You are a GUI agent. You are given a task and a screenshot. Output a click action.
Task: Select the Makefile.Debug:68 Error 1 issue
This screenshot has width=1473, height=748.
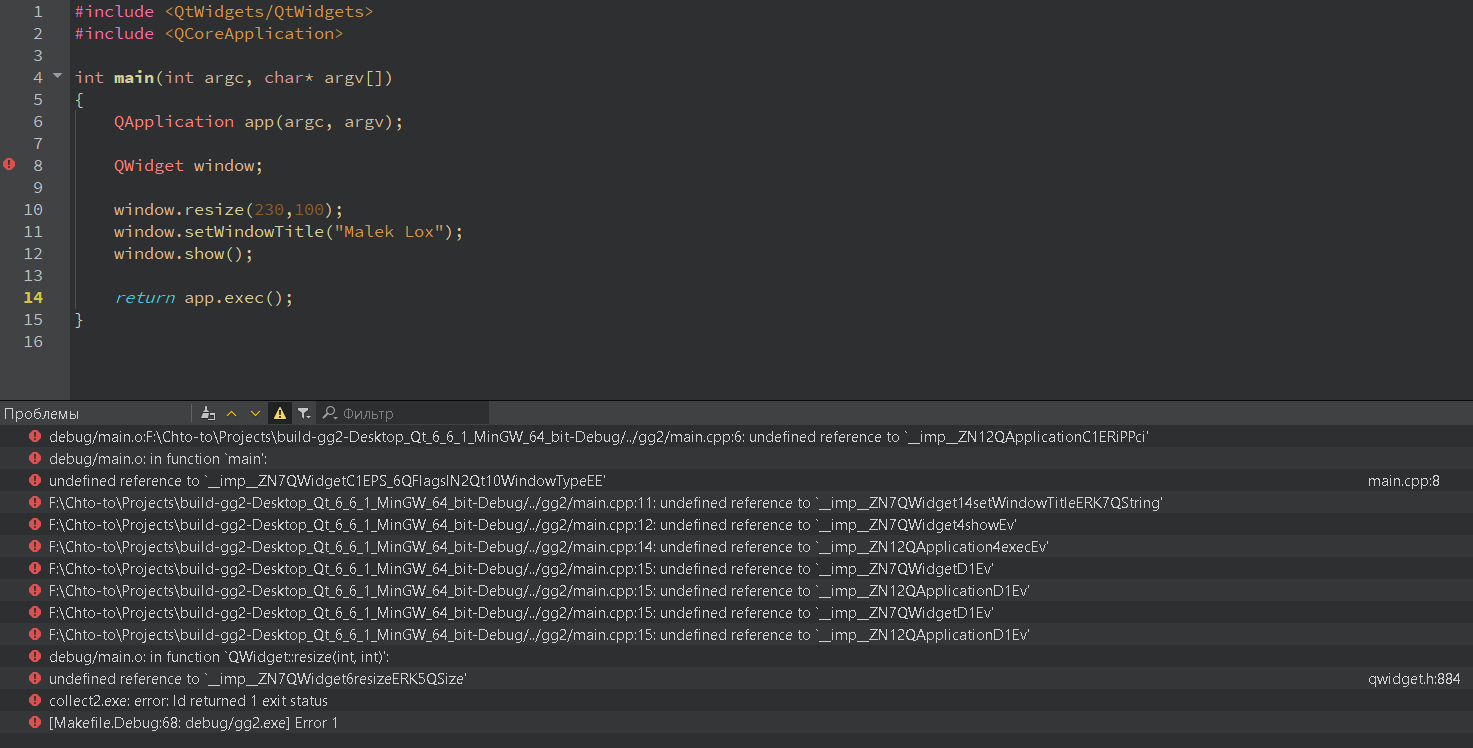(x=736, y=723)
